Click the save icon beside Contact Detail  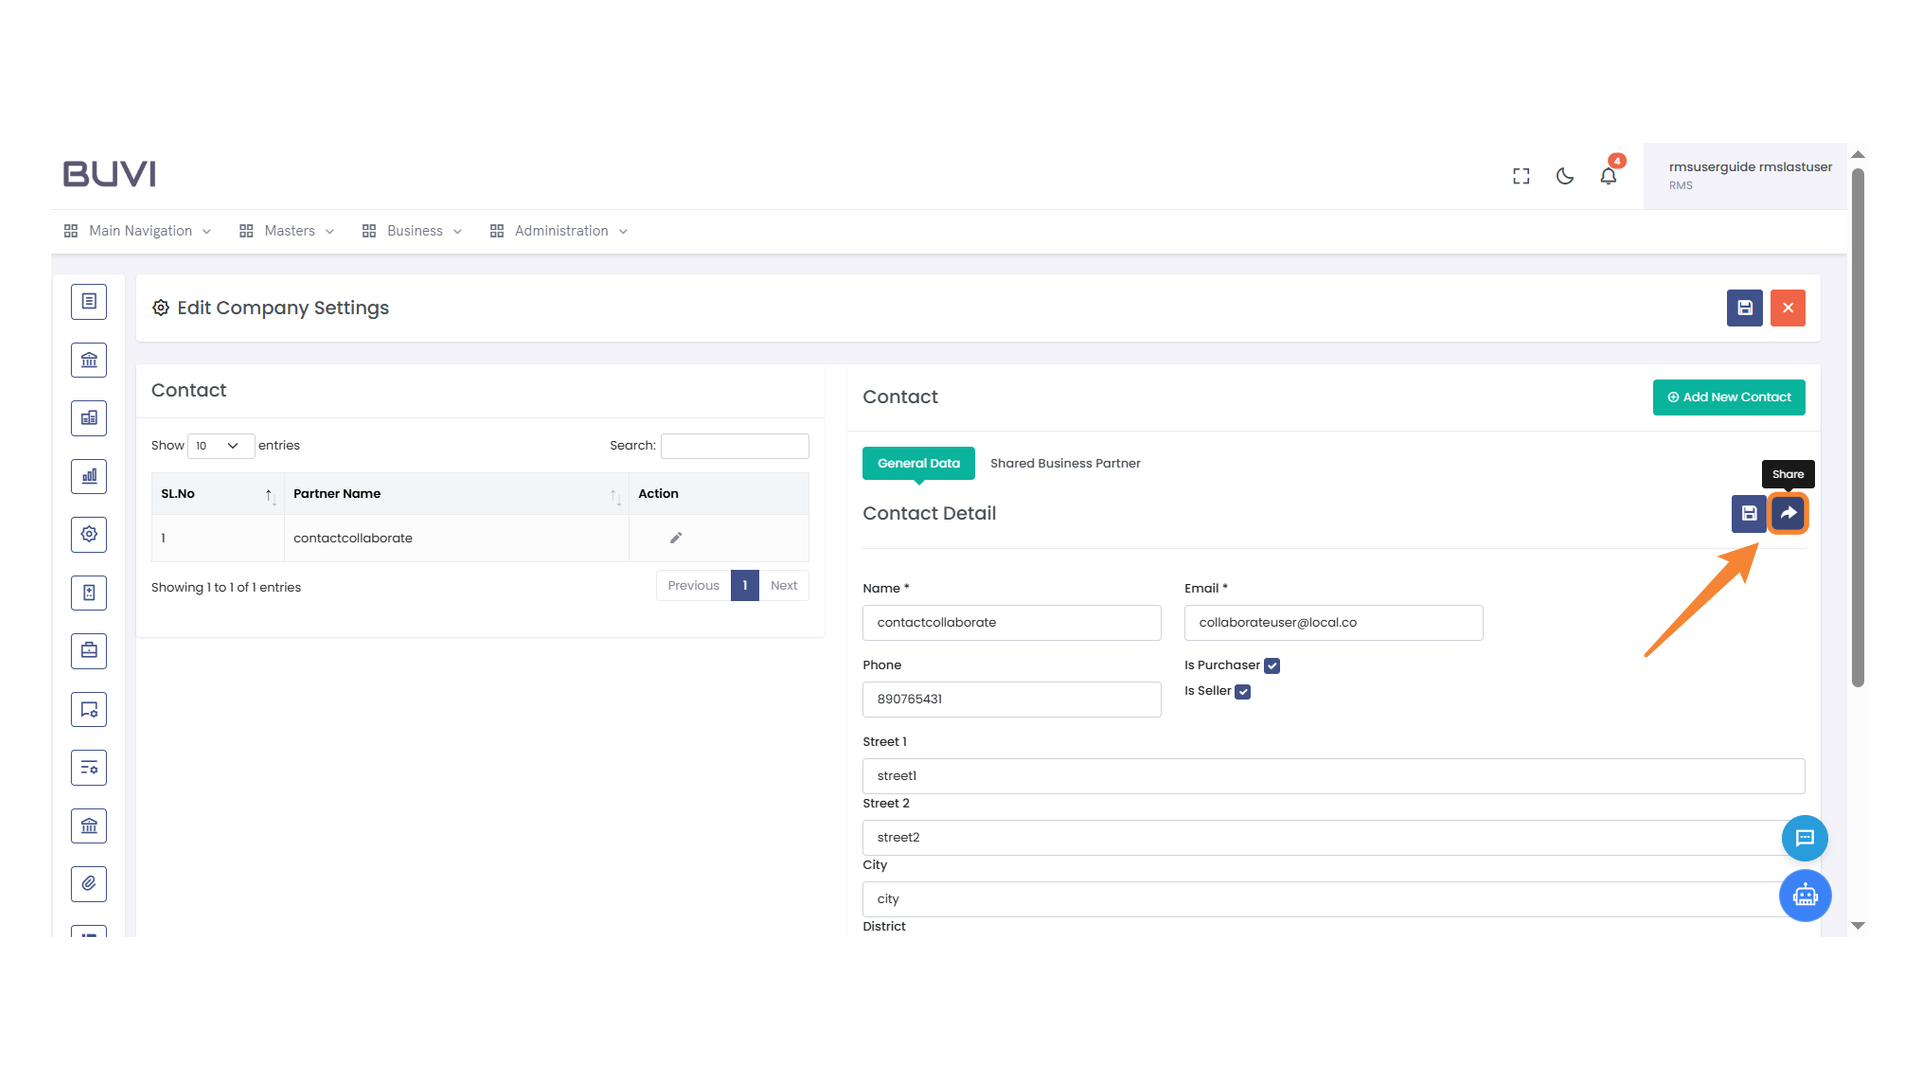point(1748,513)
